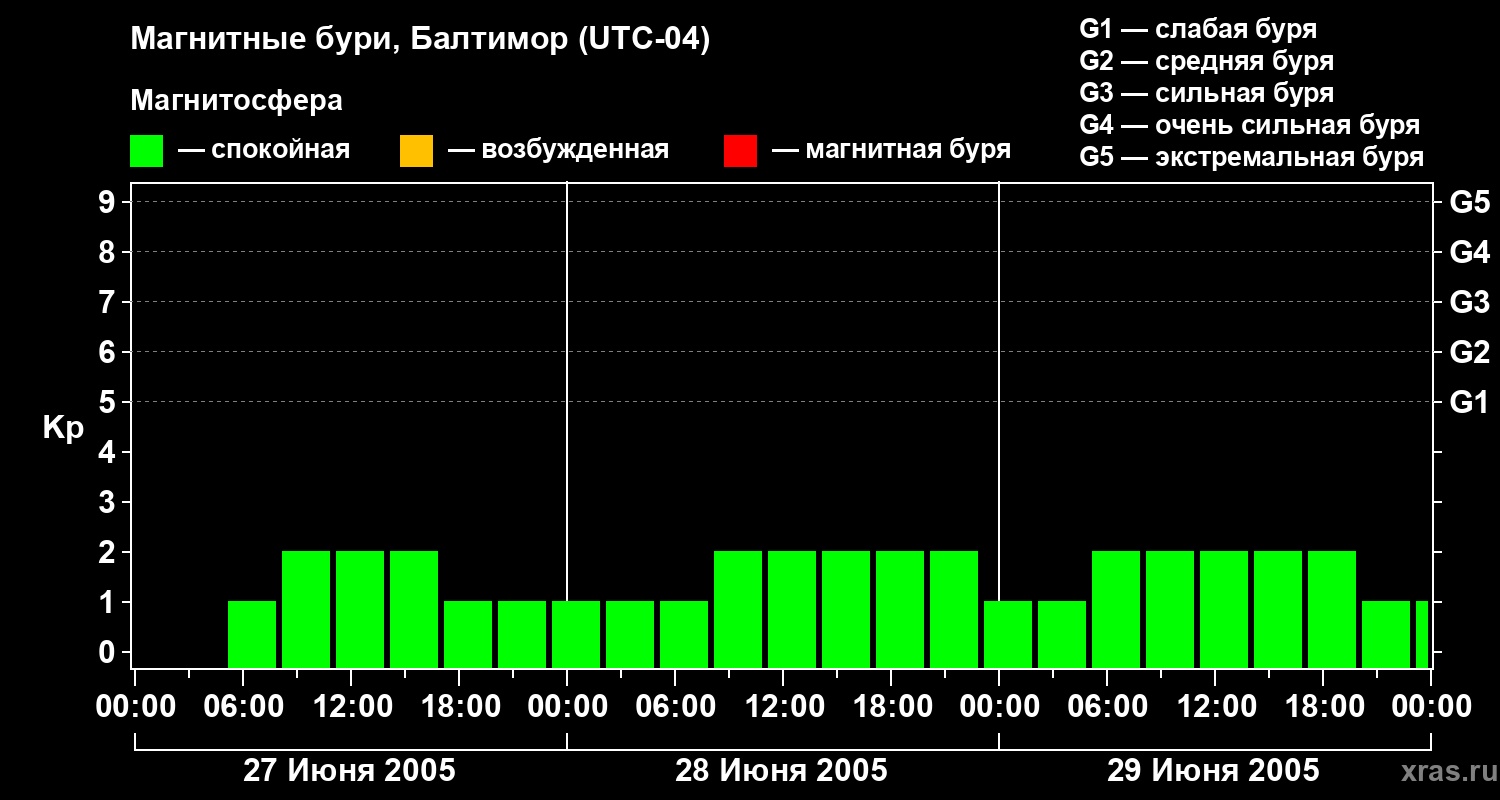Click the '12:00' tick label for 28 June
This screenshot has width=1500, height=800.
783,707
